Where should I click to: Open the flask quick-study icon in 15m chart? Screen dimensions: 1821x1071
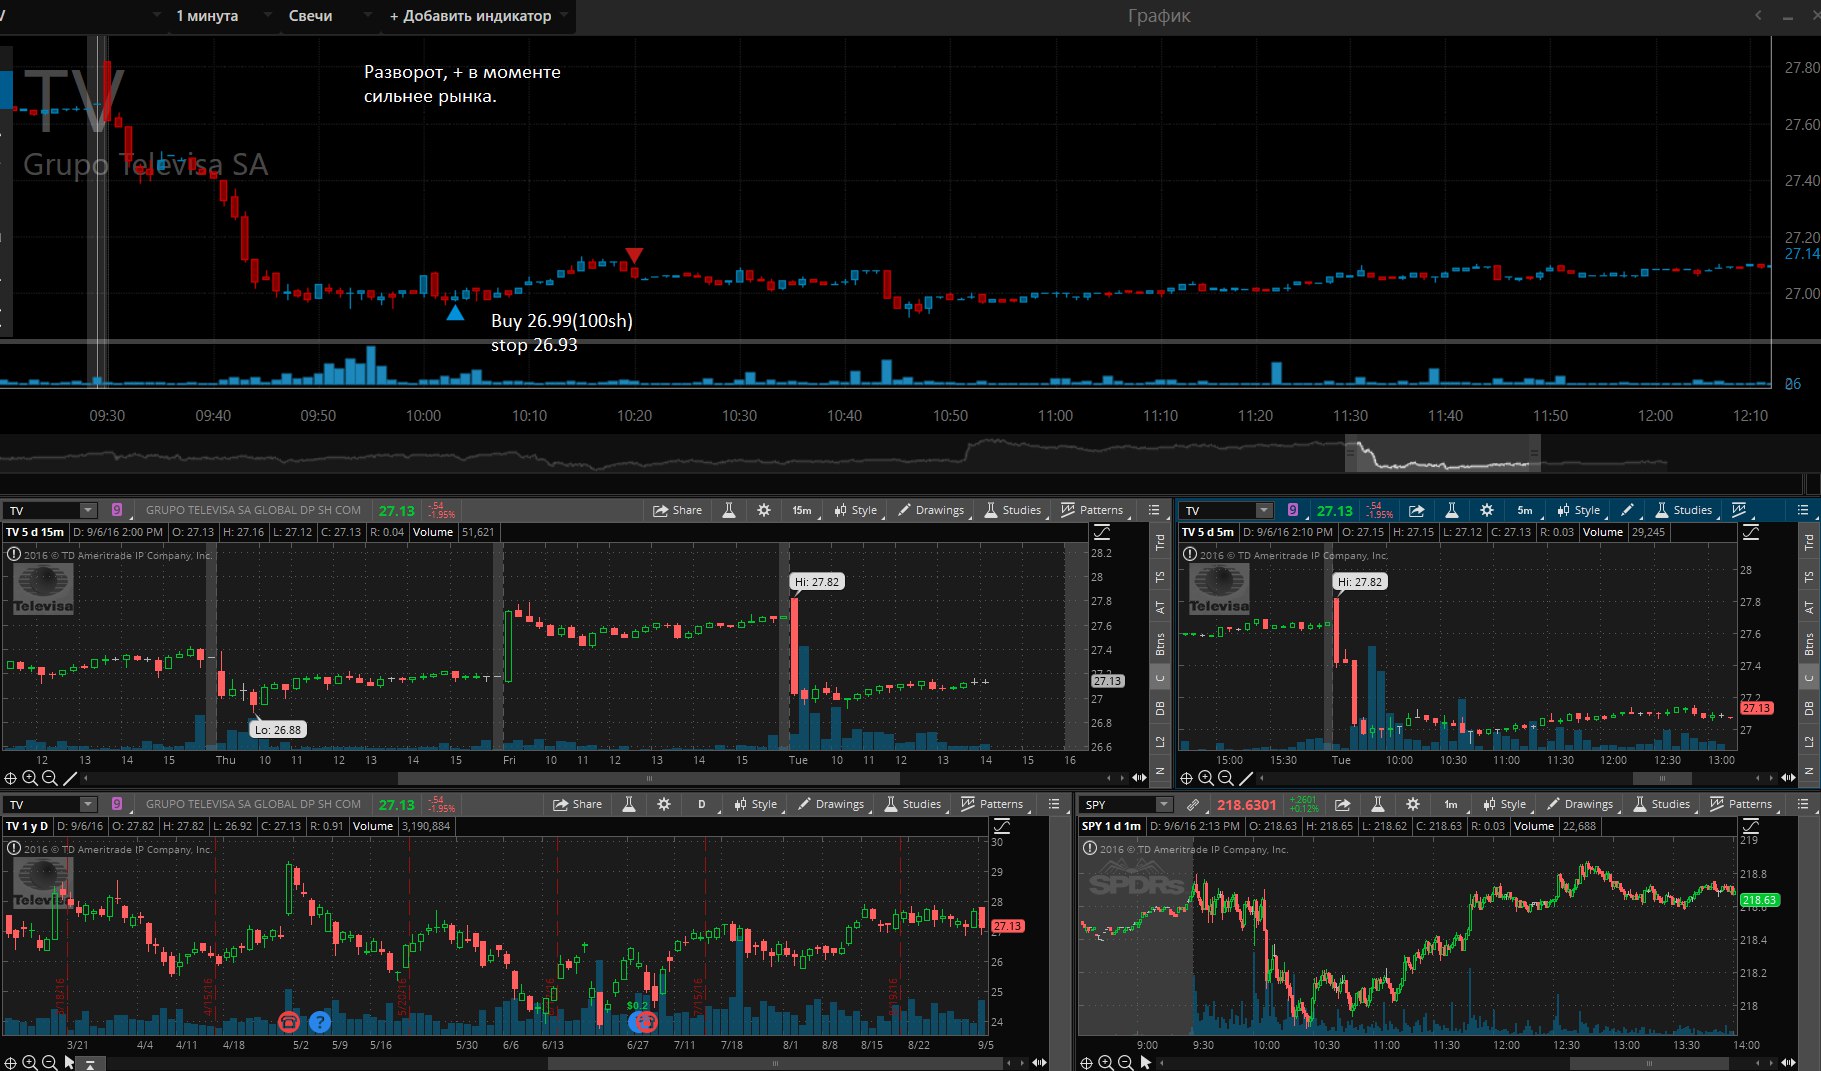[x=729, y=510]
